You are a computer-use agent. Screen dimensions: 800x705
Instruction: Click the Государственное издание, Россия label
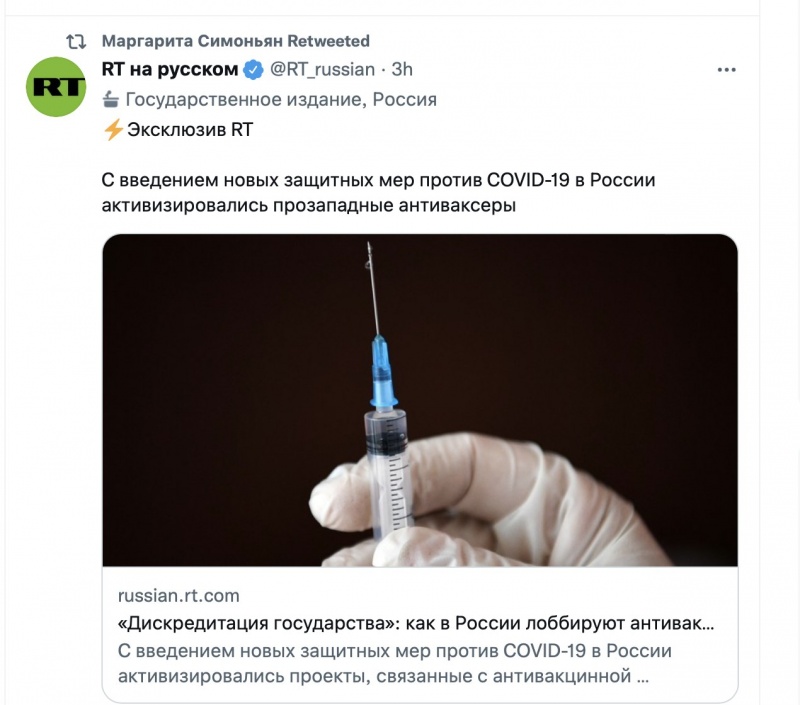281,99
